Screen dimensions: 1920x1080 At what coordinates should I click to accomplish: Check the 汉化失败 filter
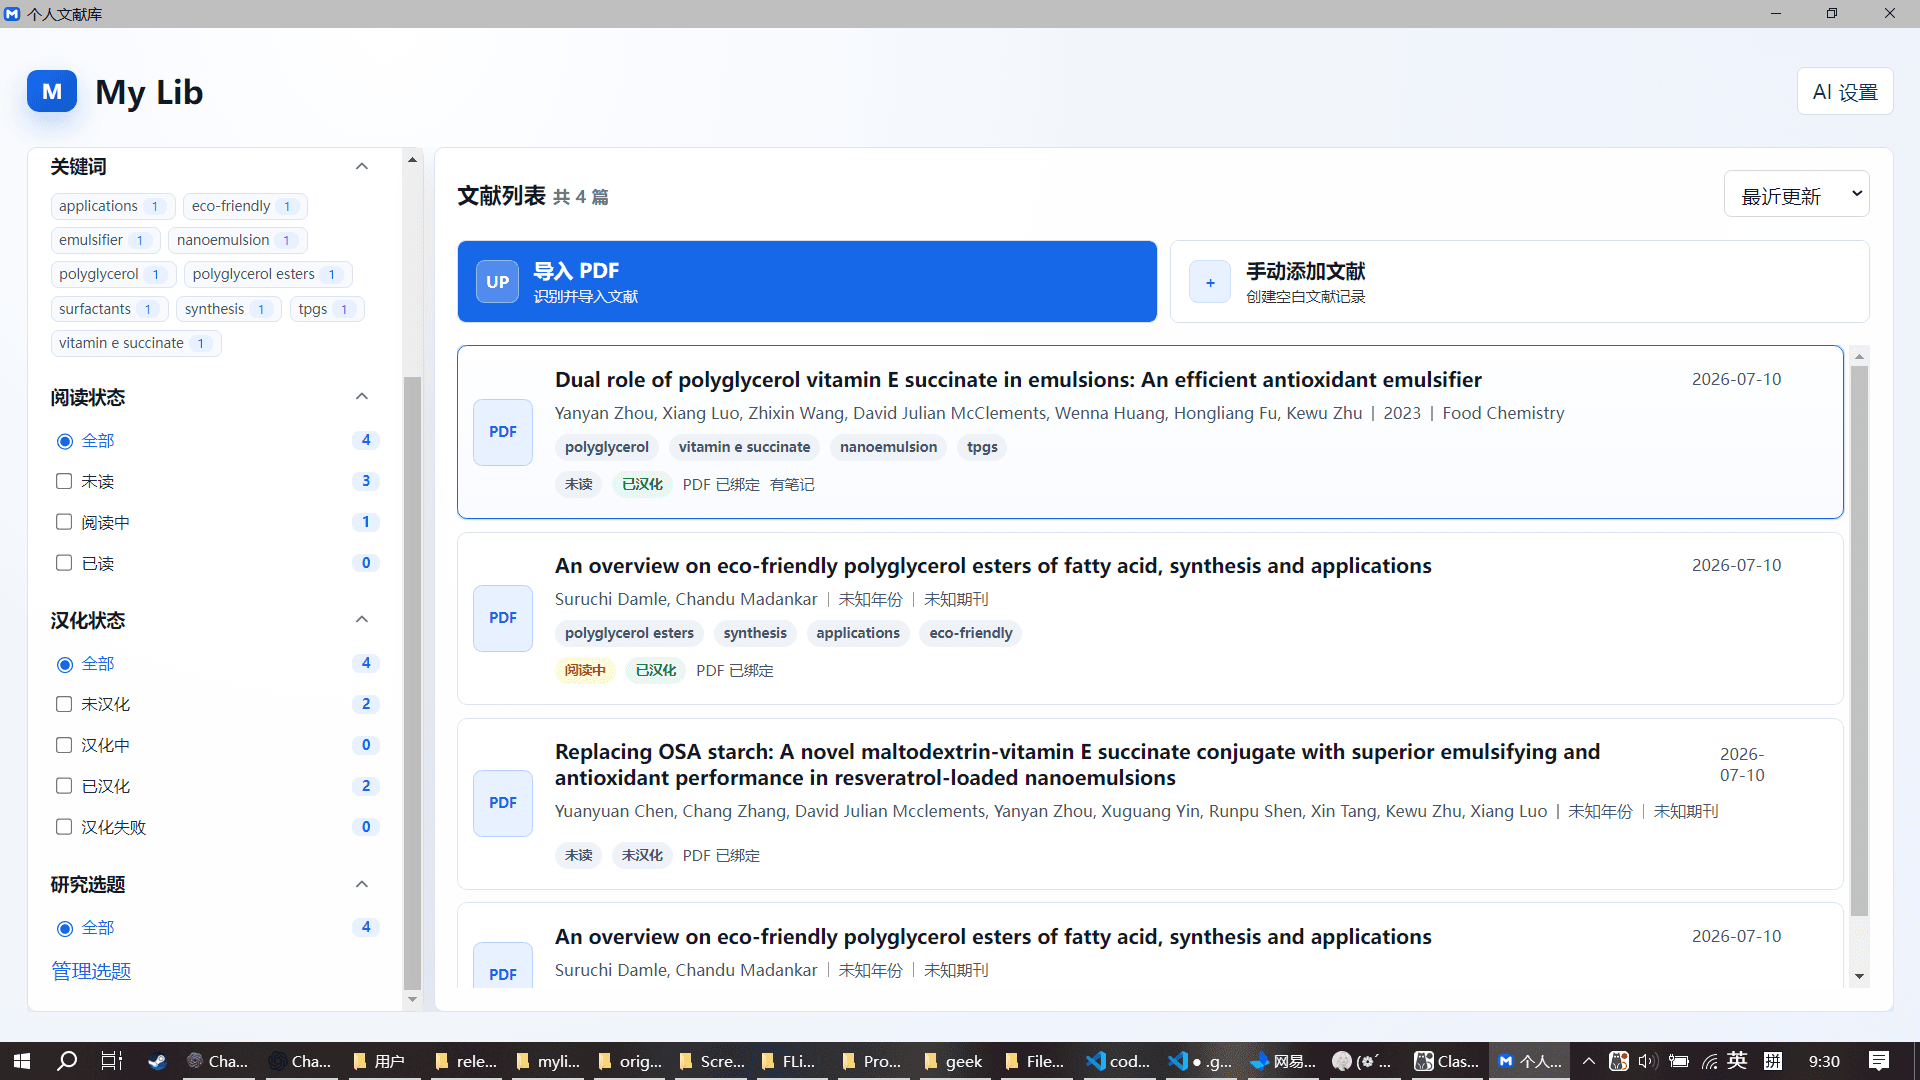pos(64,827)
